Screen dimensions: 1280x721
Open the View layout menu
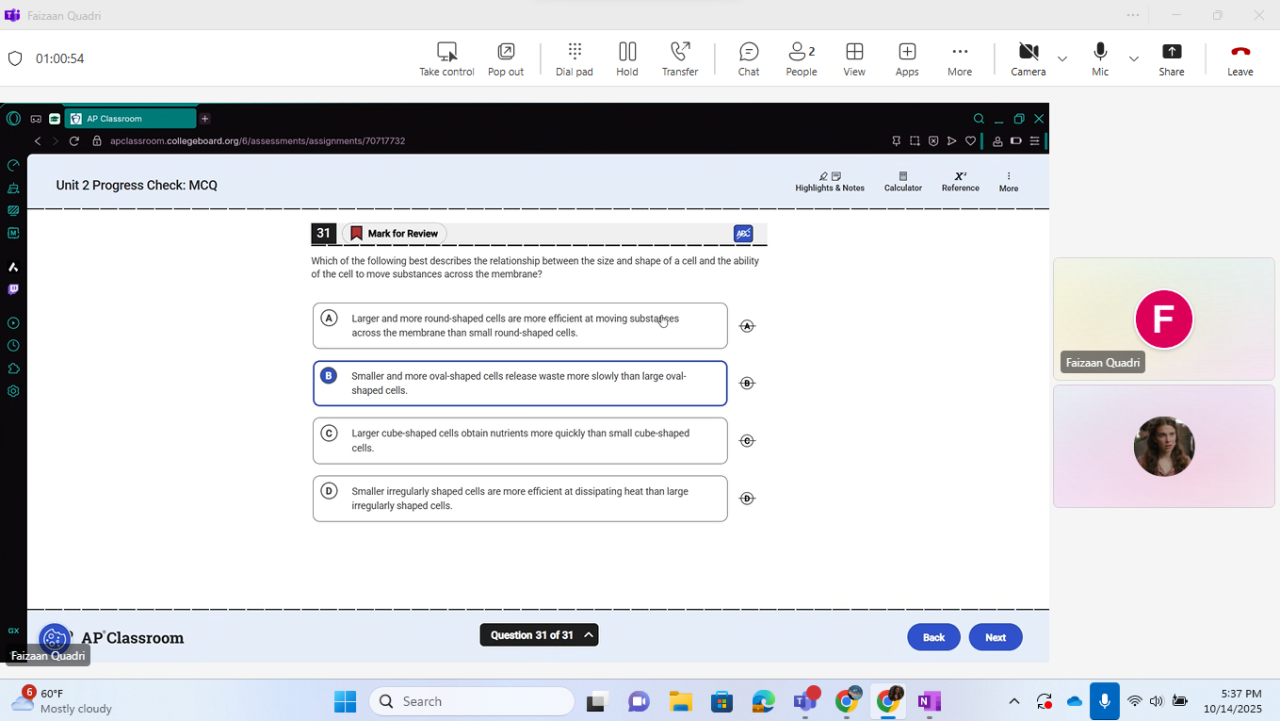coord(854,58)
